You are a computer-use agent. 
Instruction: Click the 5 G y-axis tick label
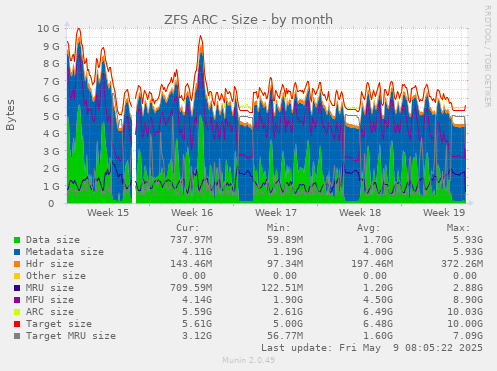[x=51, y=116]
